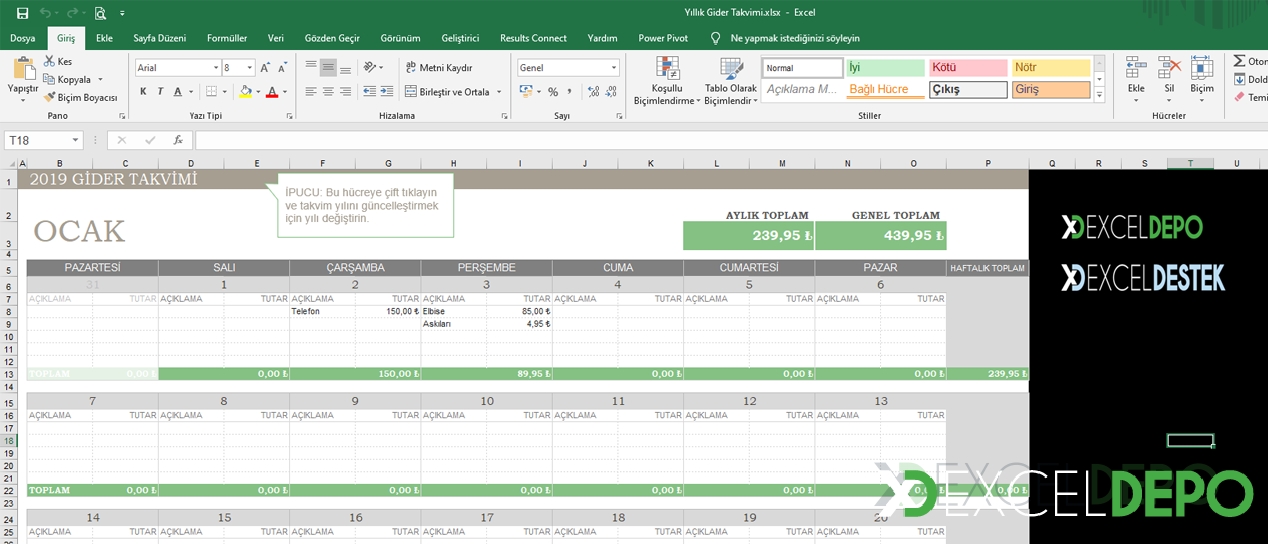Switch to the Formüller tab
The height and width of the screenshot is (544, 1268).
(x=227, y=38)
